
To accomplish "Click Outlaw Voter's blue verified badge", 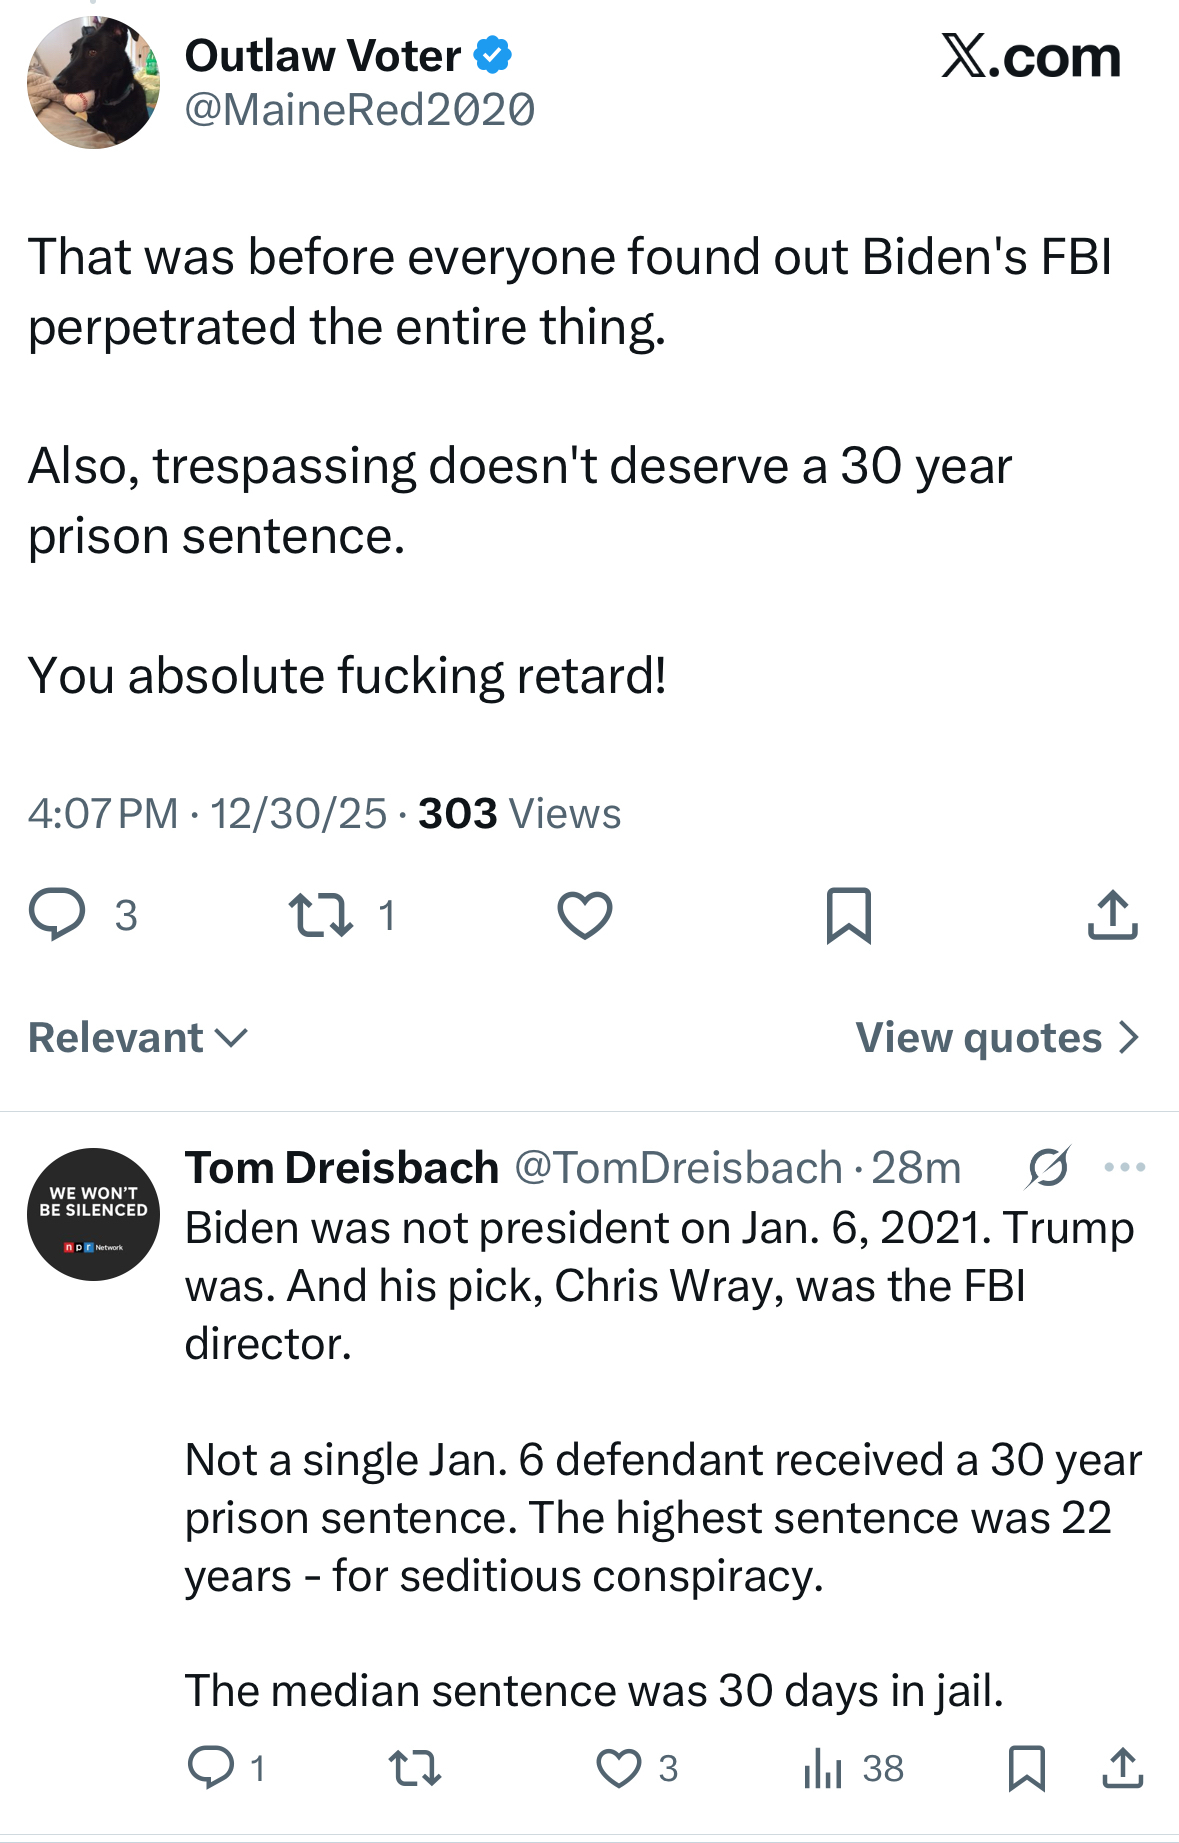I will (x=492, y=55).
